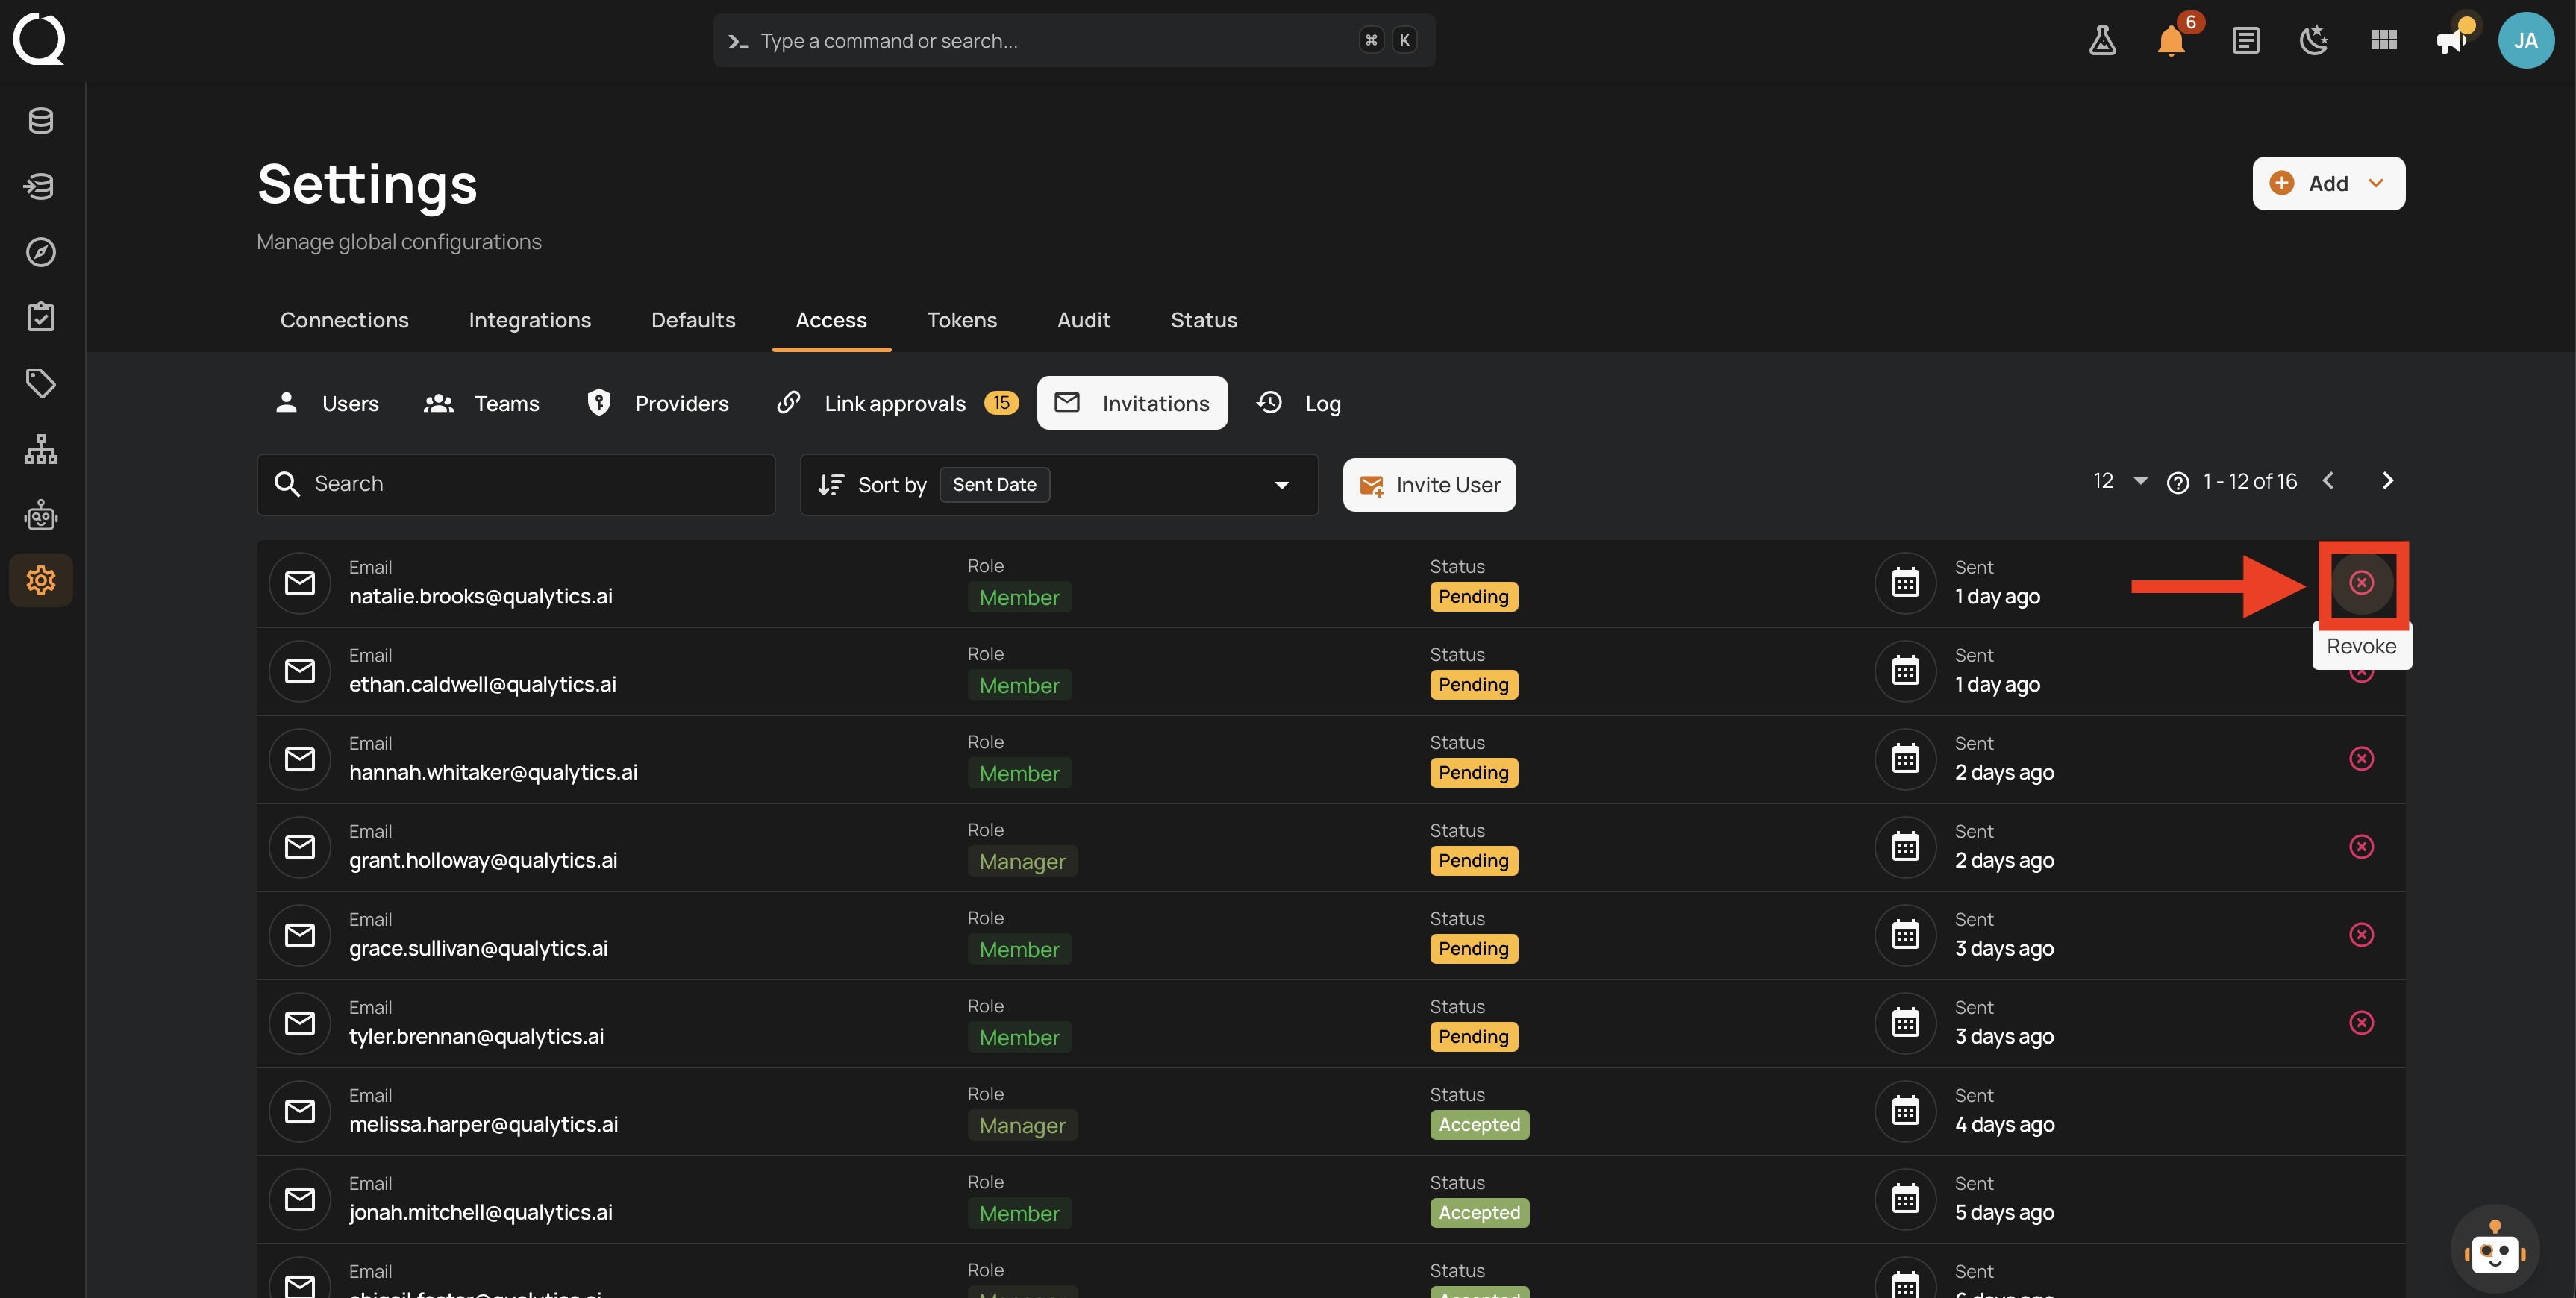Open notifications bell with 6 badge
The image size is (2576, 1298).
[x=2171, y=40]
